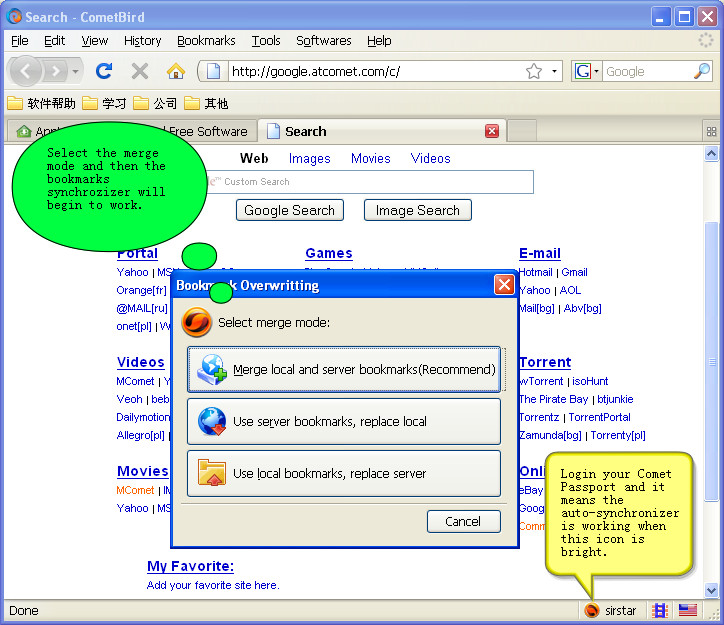Cancel the merge mode dialog
The image size is (724, 625).
pyautogui.click(x=464, y=522)
